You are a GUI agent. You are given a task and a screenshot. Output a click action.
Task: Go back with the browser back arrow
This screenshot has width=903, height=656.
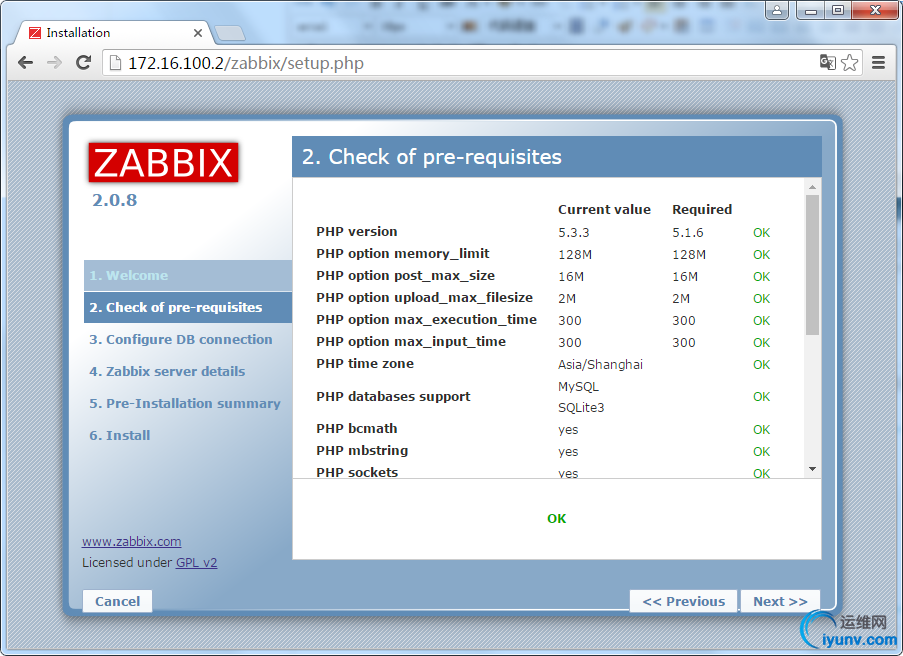tap(25, 62)
